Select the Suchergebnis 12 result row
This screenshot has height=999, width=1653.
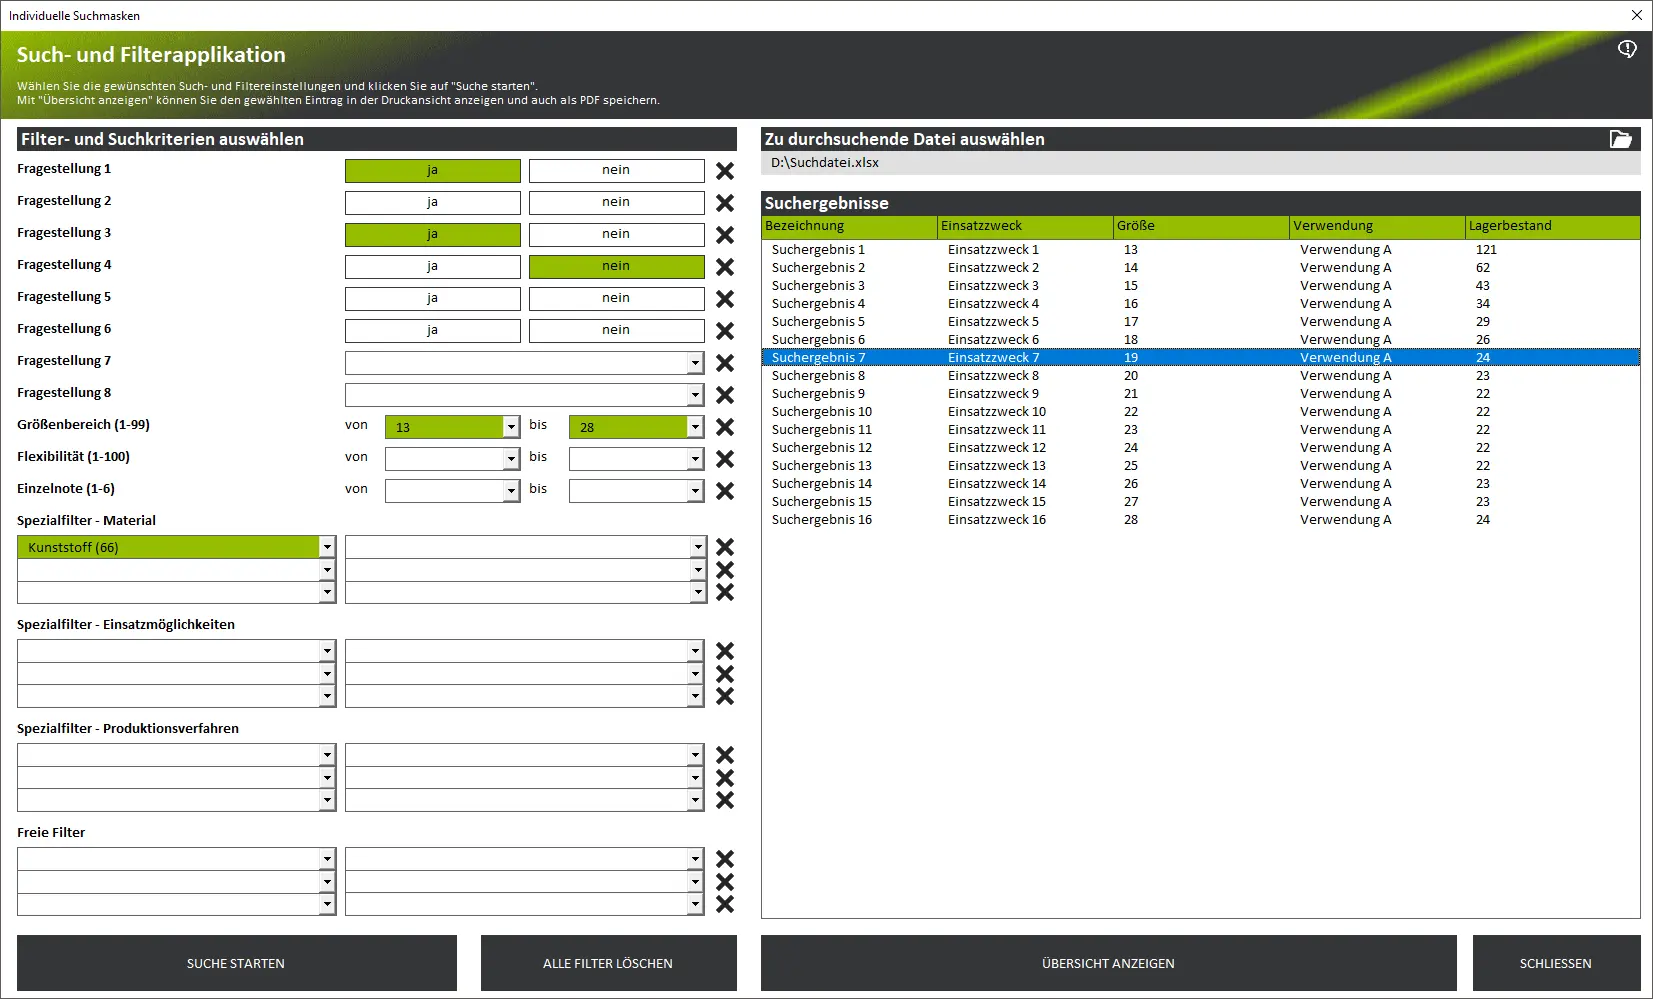click(x=822, y=448)
